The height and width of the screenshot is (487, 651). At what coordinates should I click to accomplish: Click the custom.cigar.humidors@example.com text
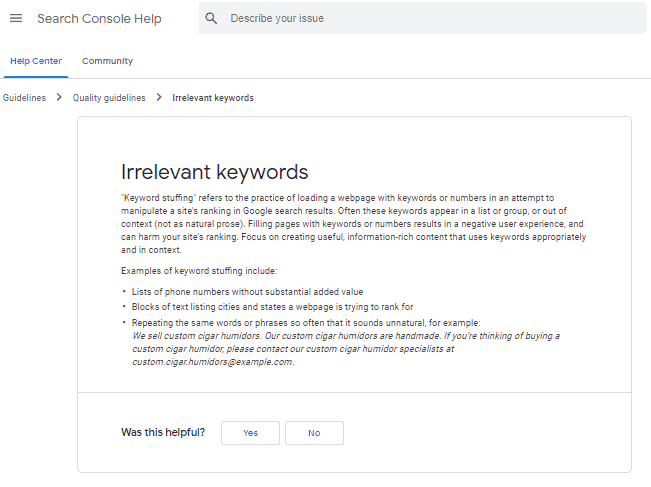[213, 362]
